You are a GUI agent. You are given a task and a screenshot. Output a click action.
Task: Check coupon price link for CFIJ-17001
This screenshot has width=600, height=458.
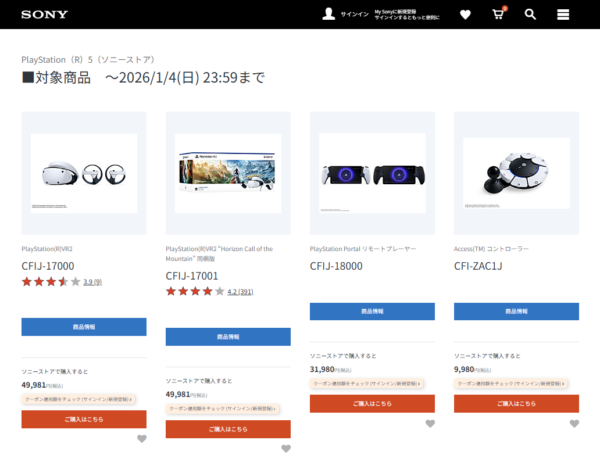223,409
